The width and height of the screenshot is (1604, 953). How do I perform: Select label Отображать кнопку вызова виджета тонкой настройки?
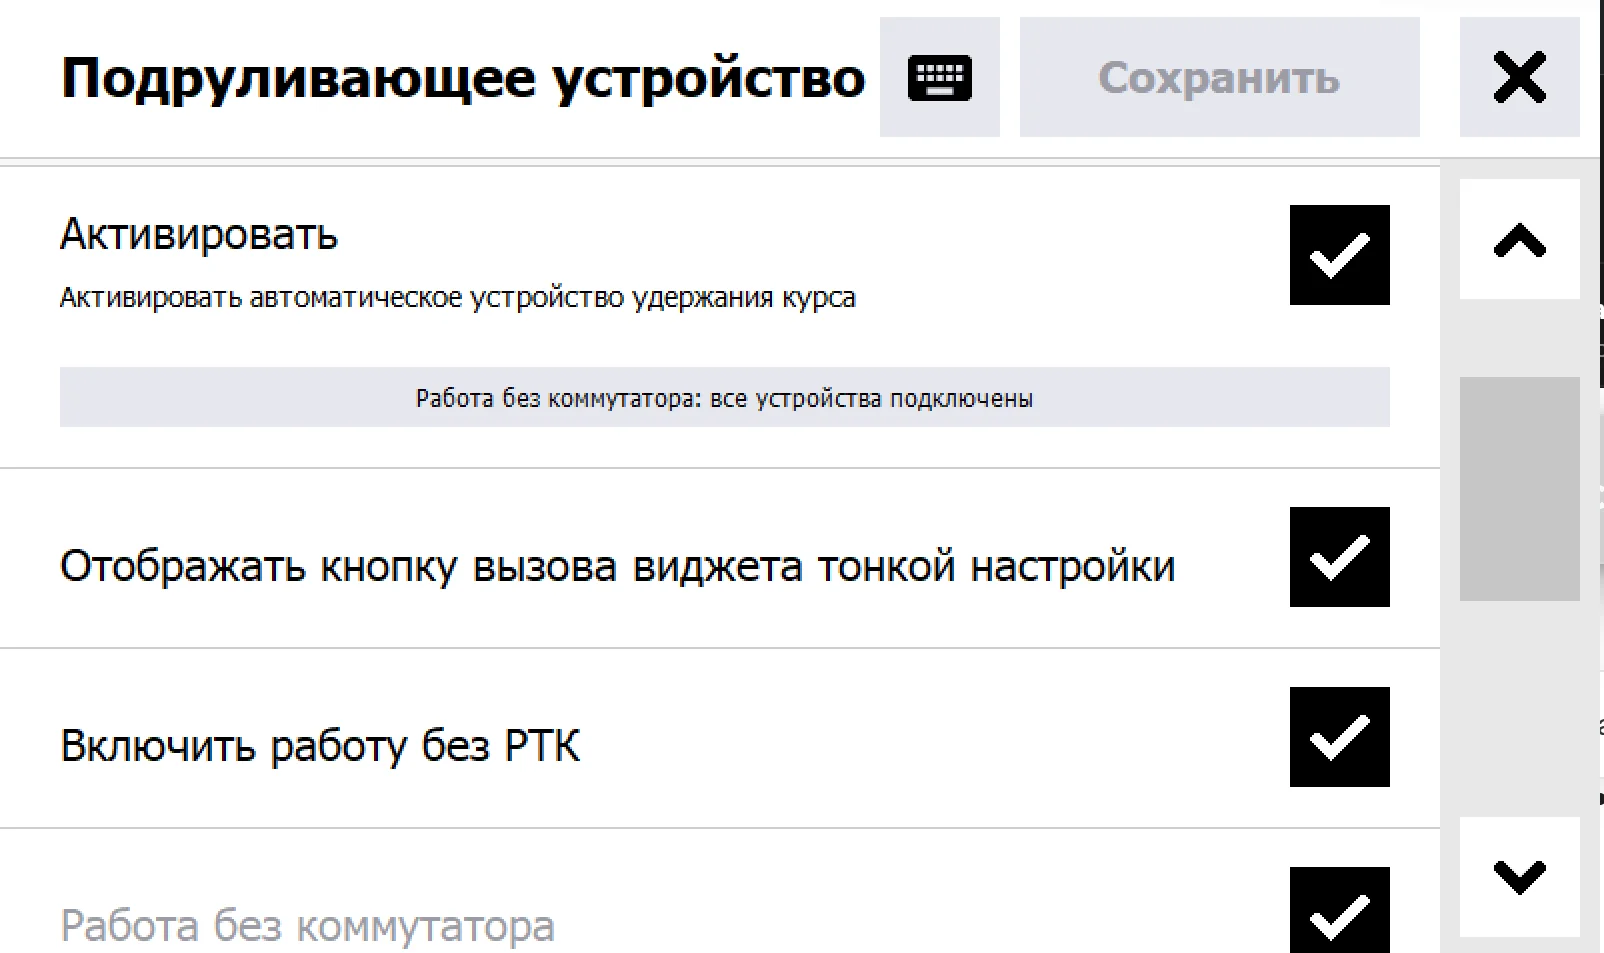[617, 567]
